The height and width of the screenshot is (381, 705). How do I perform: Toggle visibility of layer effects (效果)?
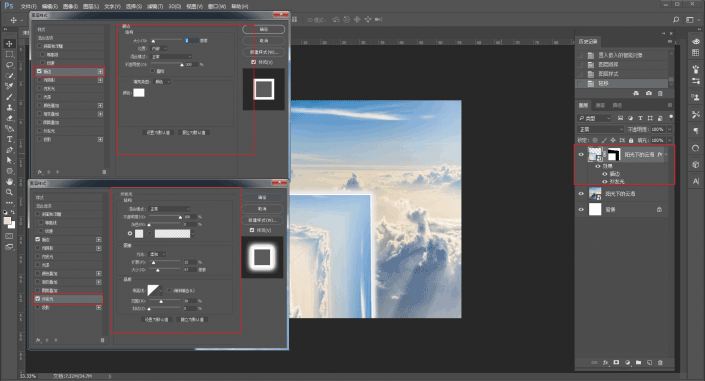[598, 166]
